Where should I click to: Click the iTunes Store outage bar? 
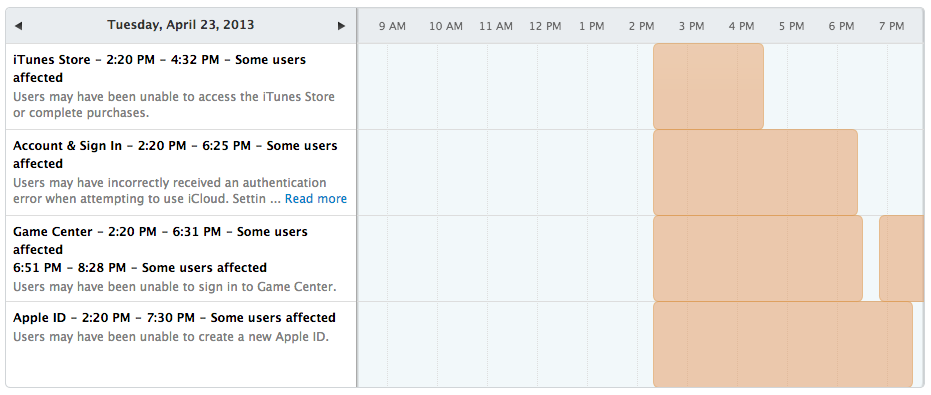pos(708,86)
